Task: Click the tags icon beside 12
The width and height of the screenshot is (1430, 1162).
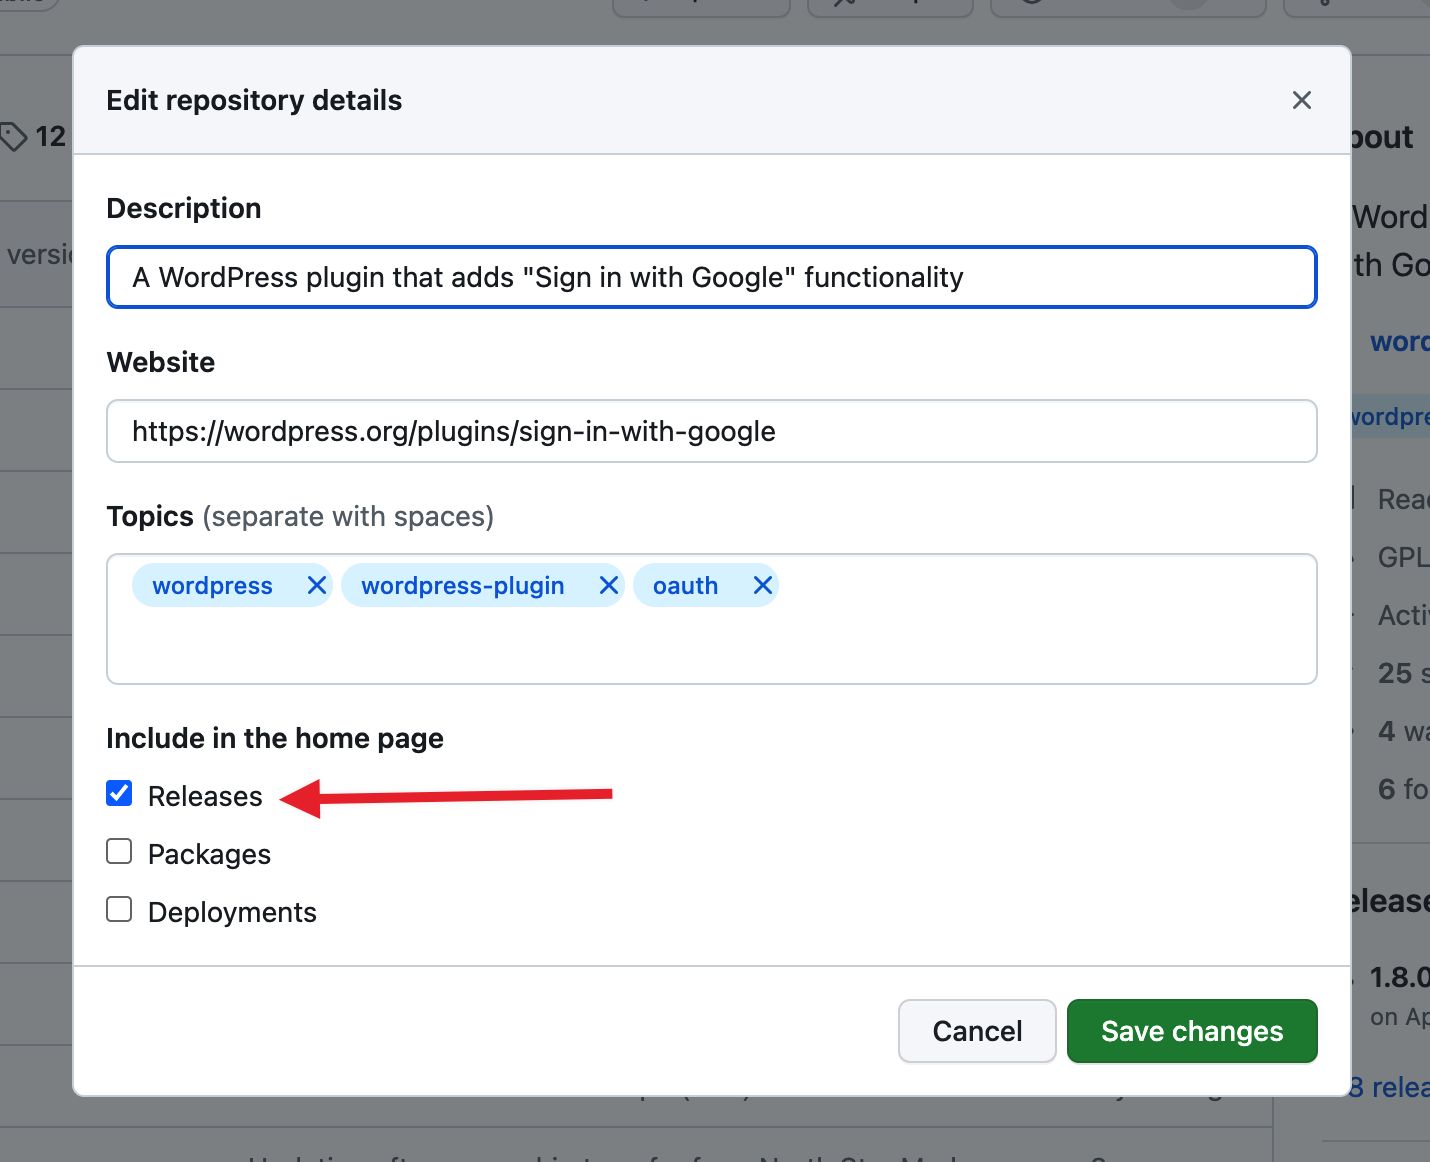Action: tap(14, 136)
